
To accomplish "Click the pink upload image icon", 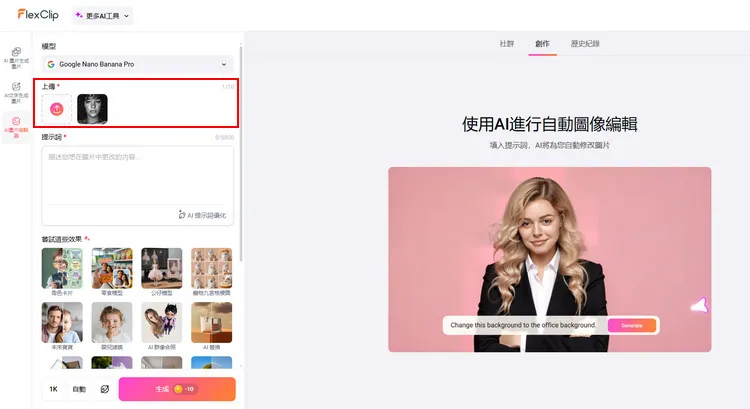I will (57, 108).
